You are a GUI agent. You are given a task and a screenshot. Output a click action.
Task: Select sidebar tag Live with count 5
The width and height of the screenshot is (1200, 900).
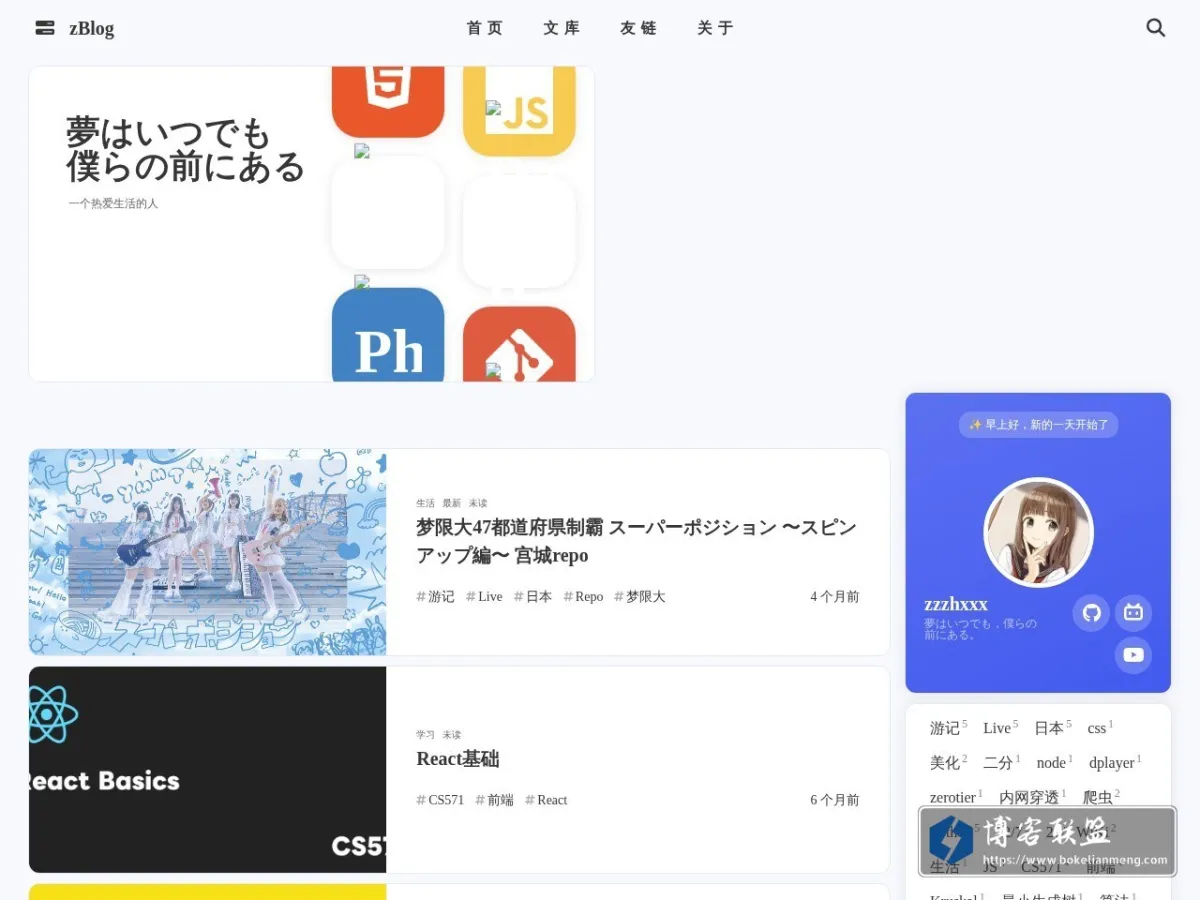tap(1000, 727)
